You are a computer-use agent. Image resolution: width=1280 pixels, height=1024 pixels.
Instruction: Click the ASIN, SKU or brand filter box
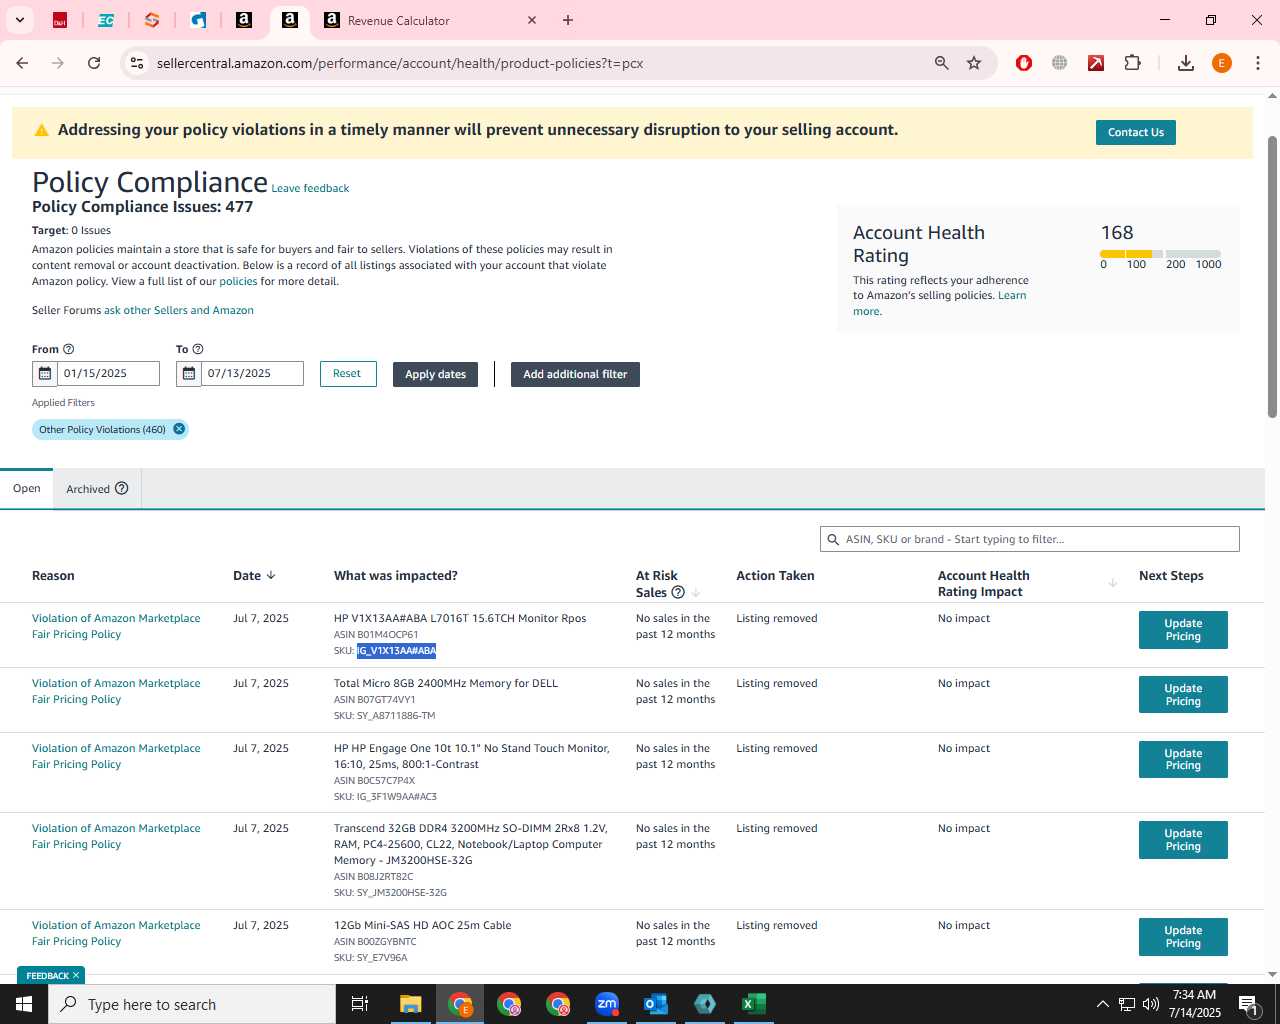click(1030, 539)
